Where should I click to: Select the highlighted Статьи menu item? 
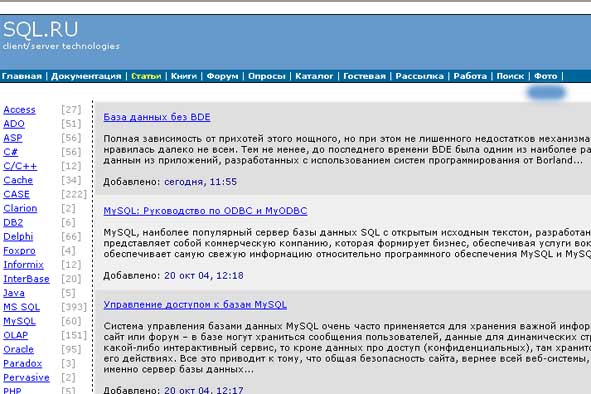pyautogui.click(x=146, y=76)
